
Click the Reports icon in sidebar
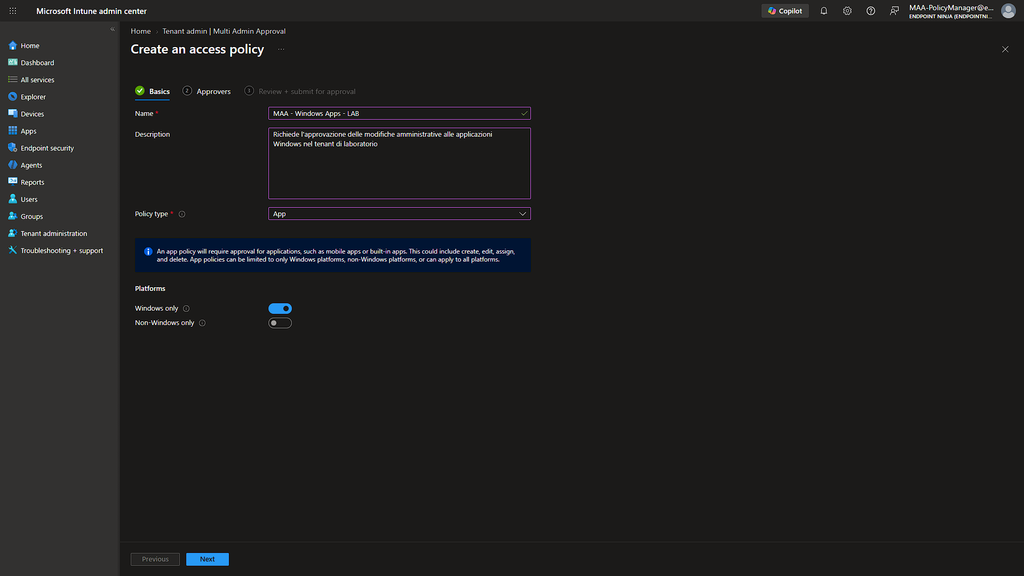coord(12,182)
